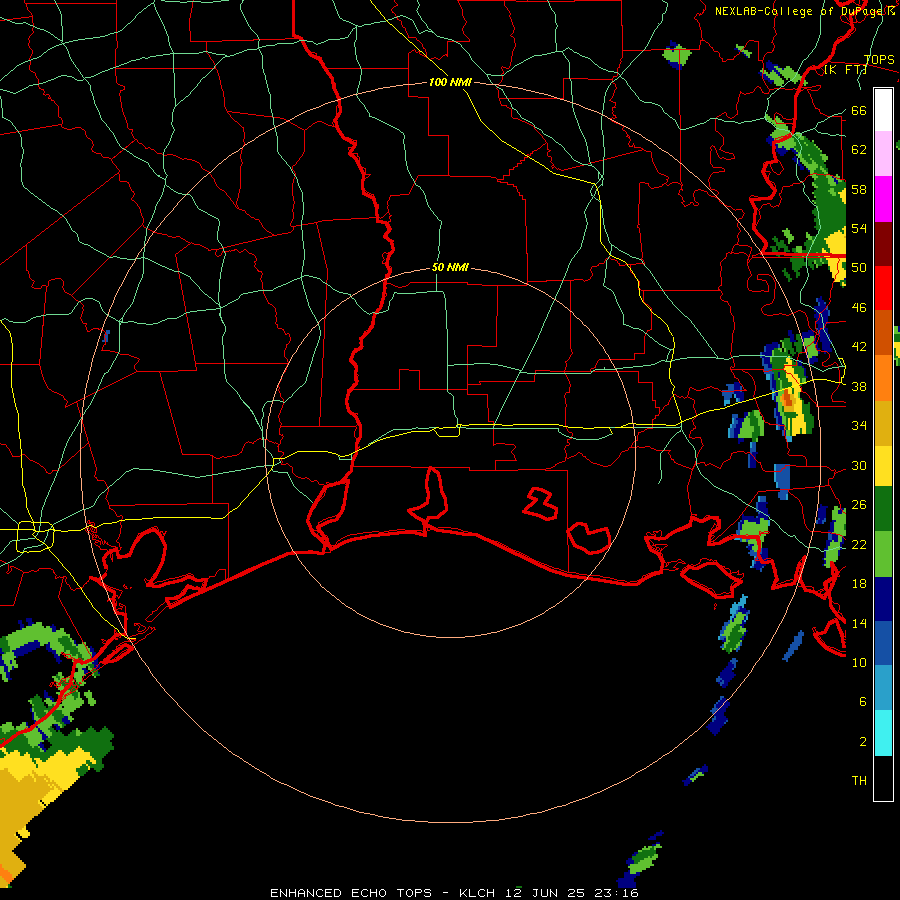The width and height of the screenshot is (900, 900).
Task: Select the 34 legend value
Action: click(859, 426)
